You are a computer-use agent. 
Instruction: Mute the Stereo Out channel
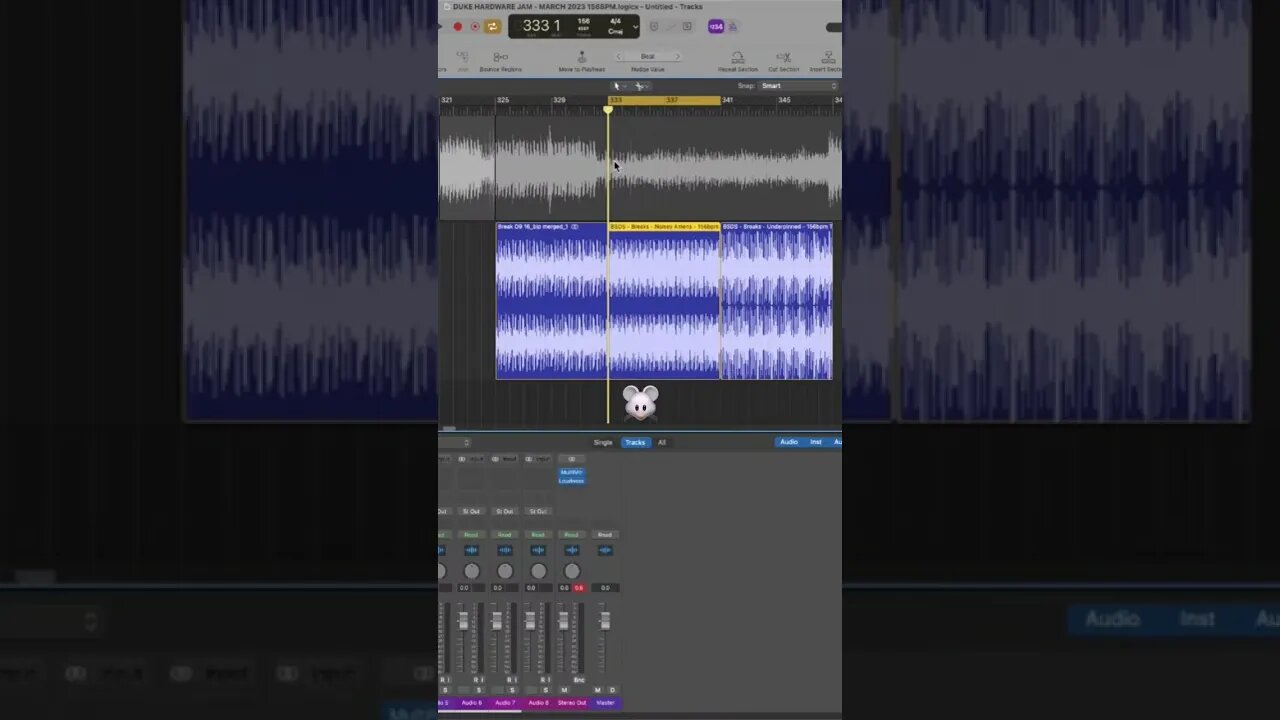coord(564,690)
